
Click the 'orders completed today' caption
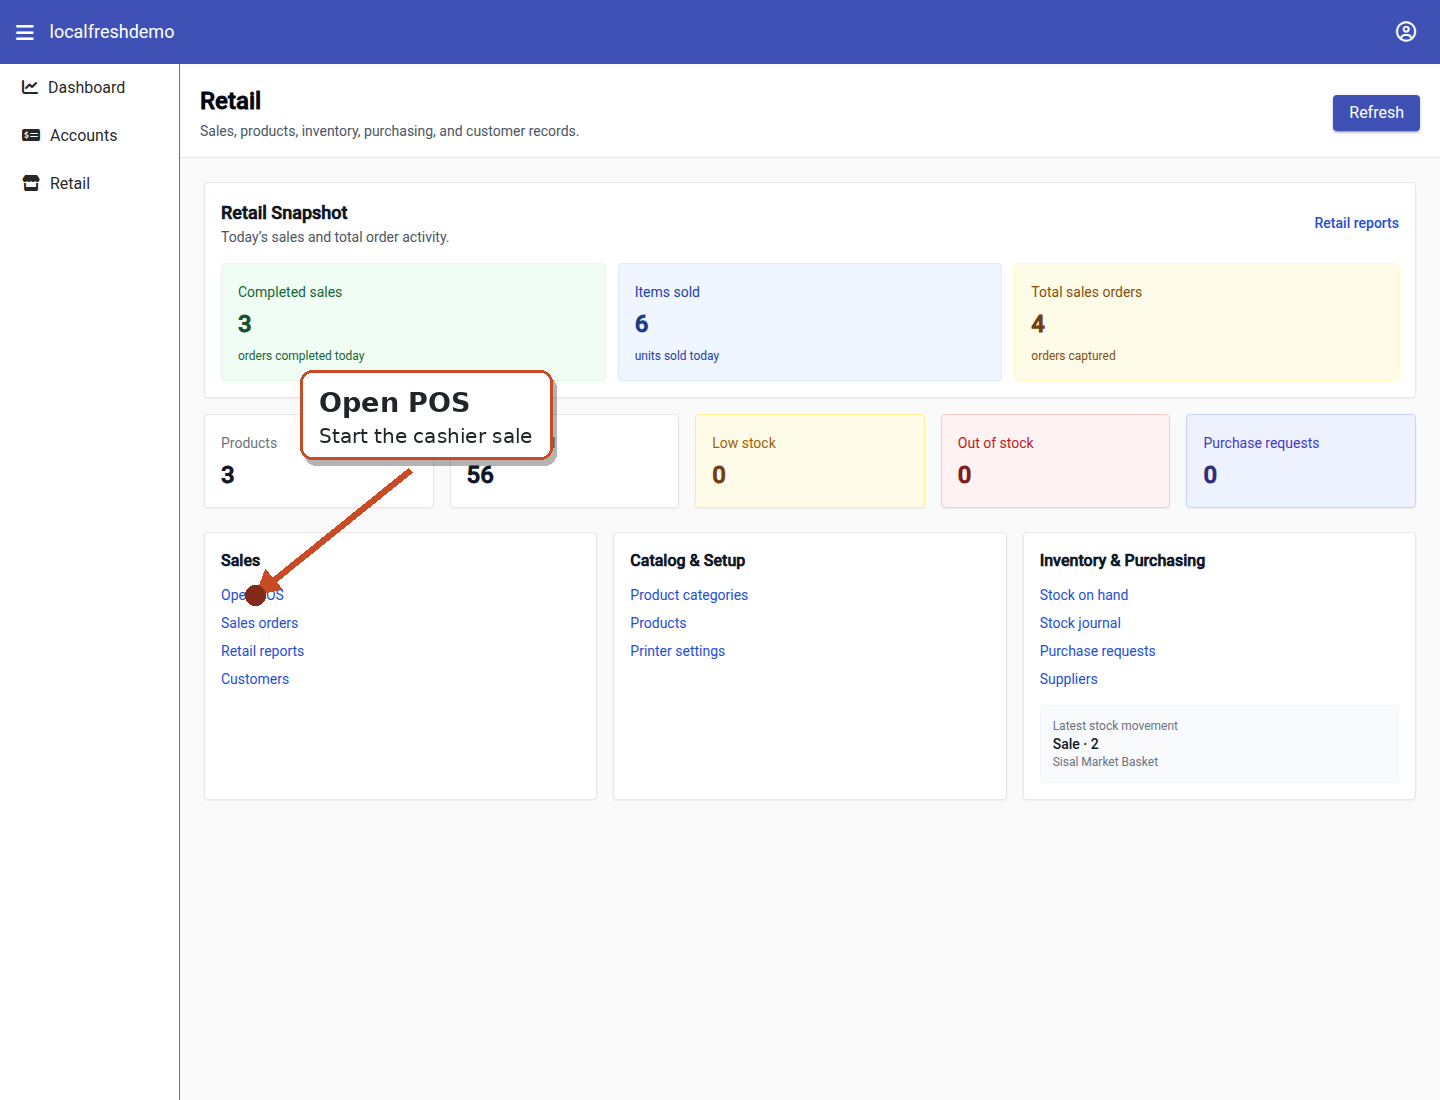tap(301, 356)
